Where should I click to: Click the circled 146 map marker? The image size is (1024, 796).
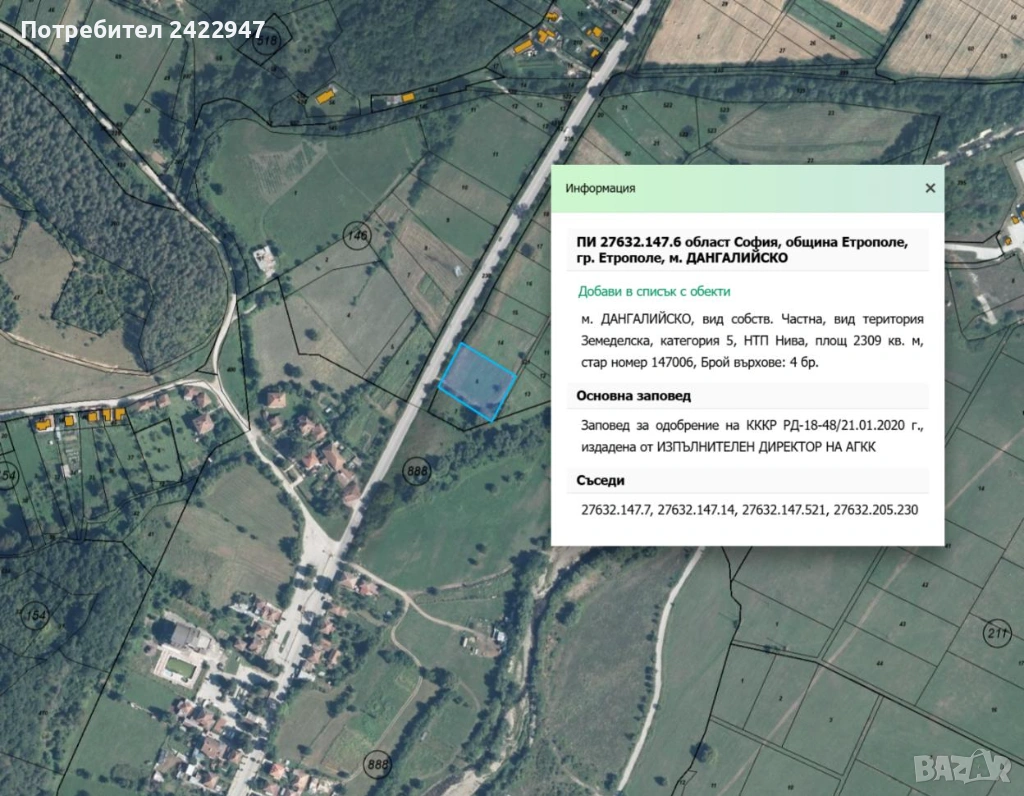click(357, 234)
